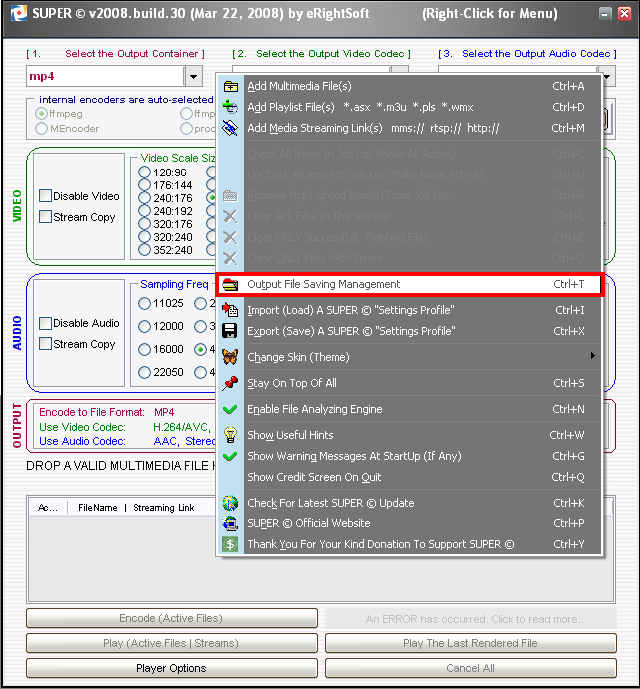Select video scale size 240:176
640x689 pixels.
(x=145, y=198)
